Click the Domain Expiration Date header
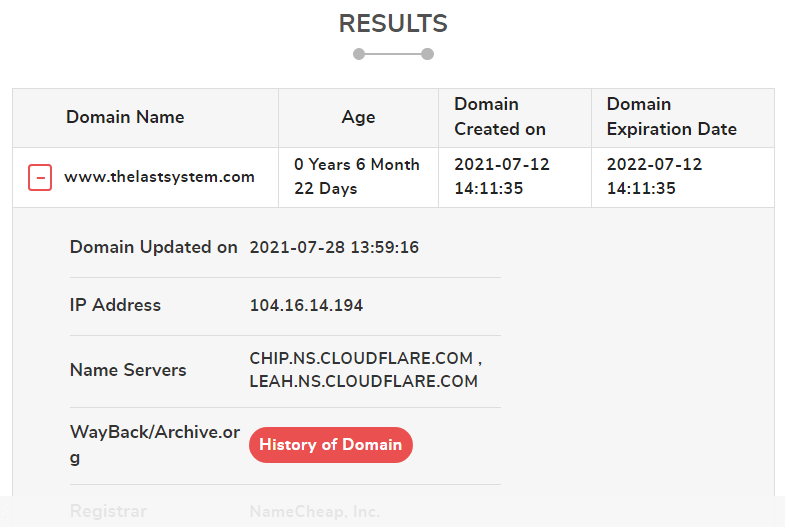Viewport: 785px width, 527px height. (671, 117)
